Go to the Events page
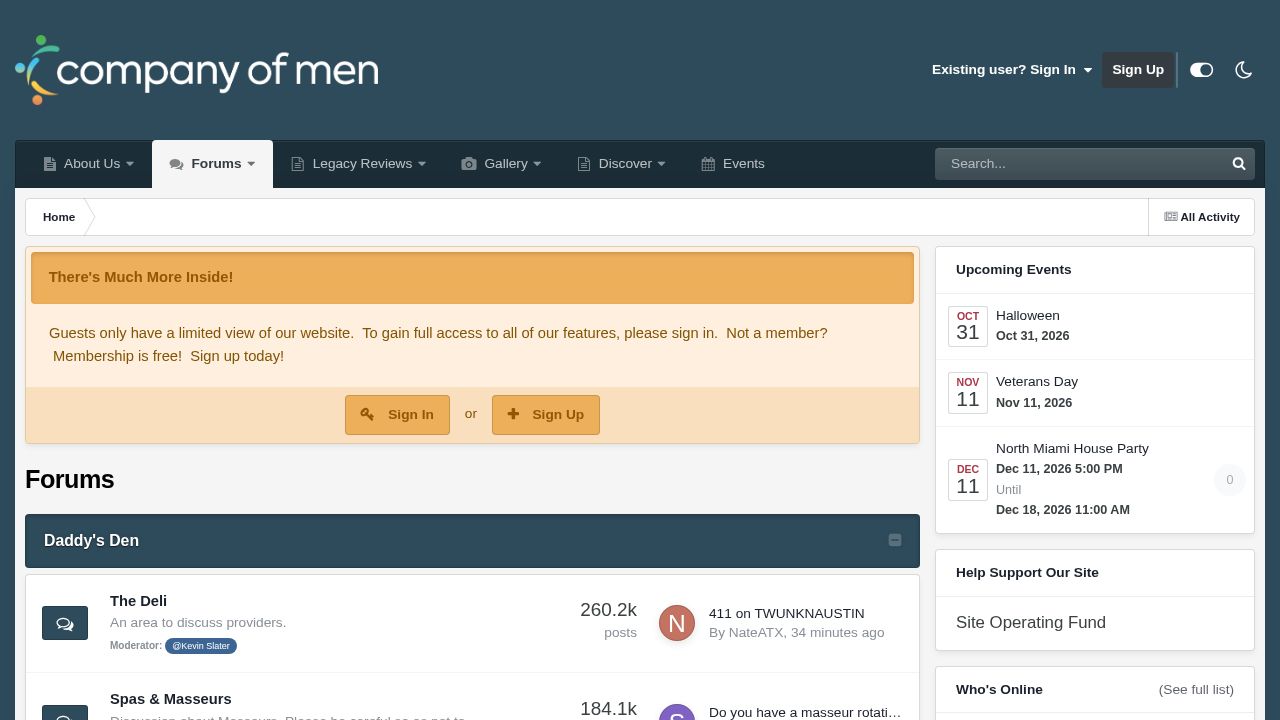Image resolution: width=1280 pixels, height=720 pixels. tap(733, 164)
